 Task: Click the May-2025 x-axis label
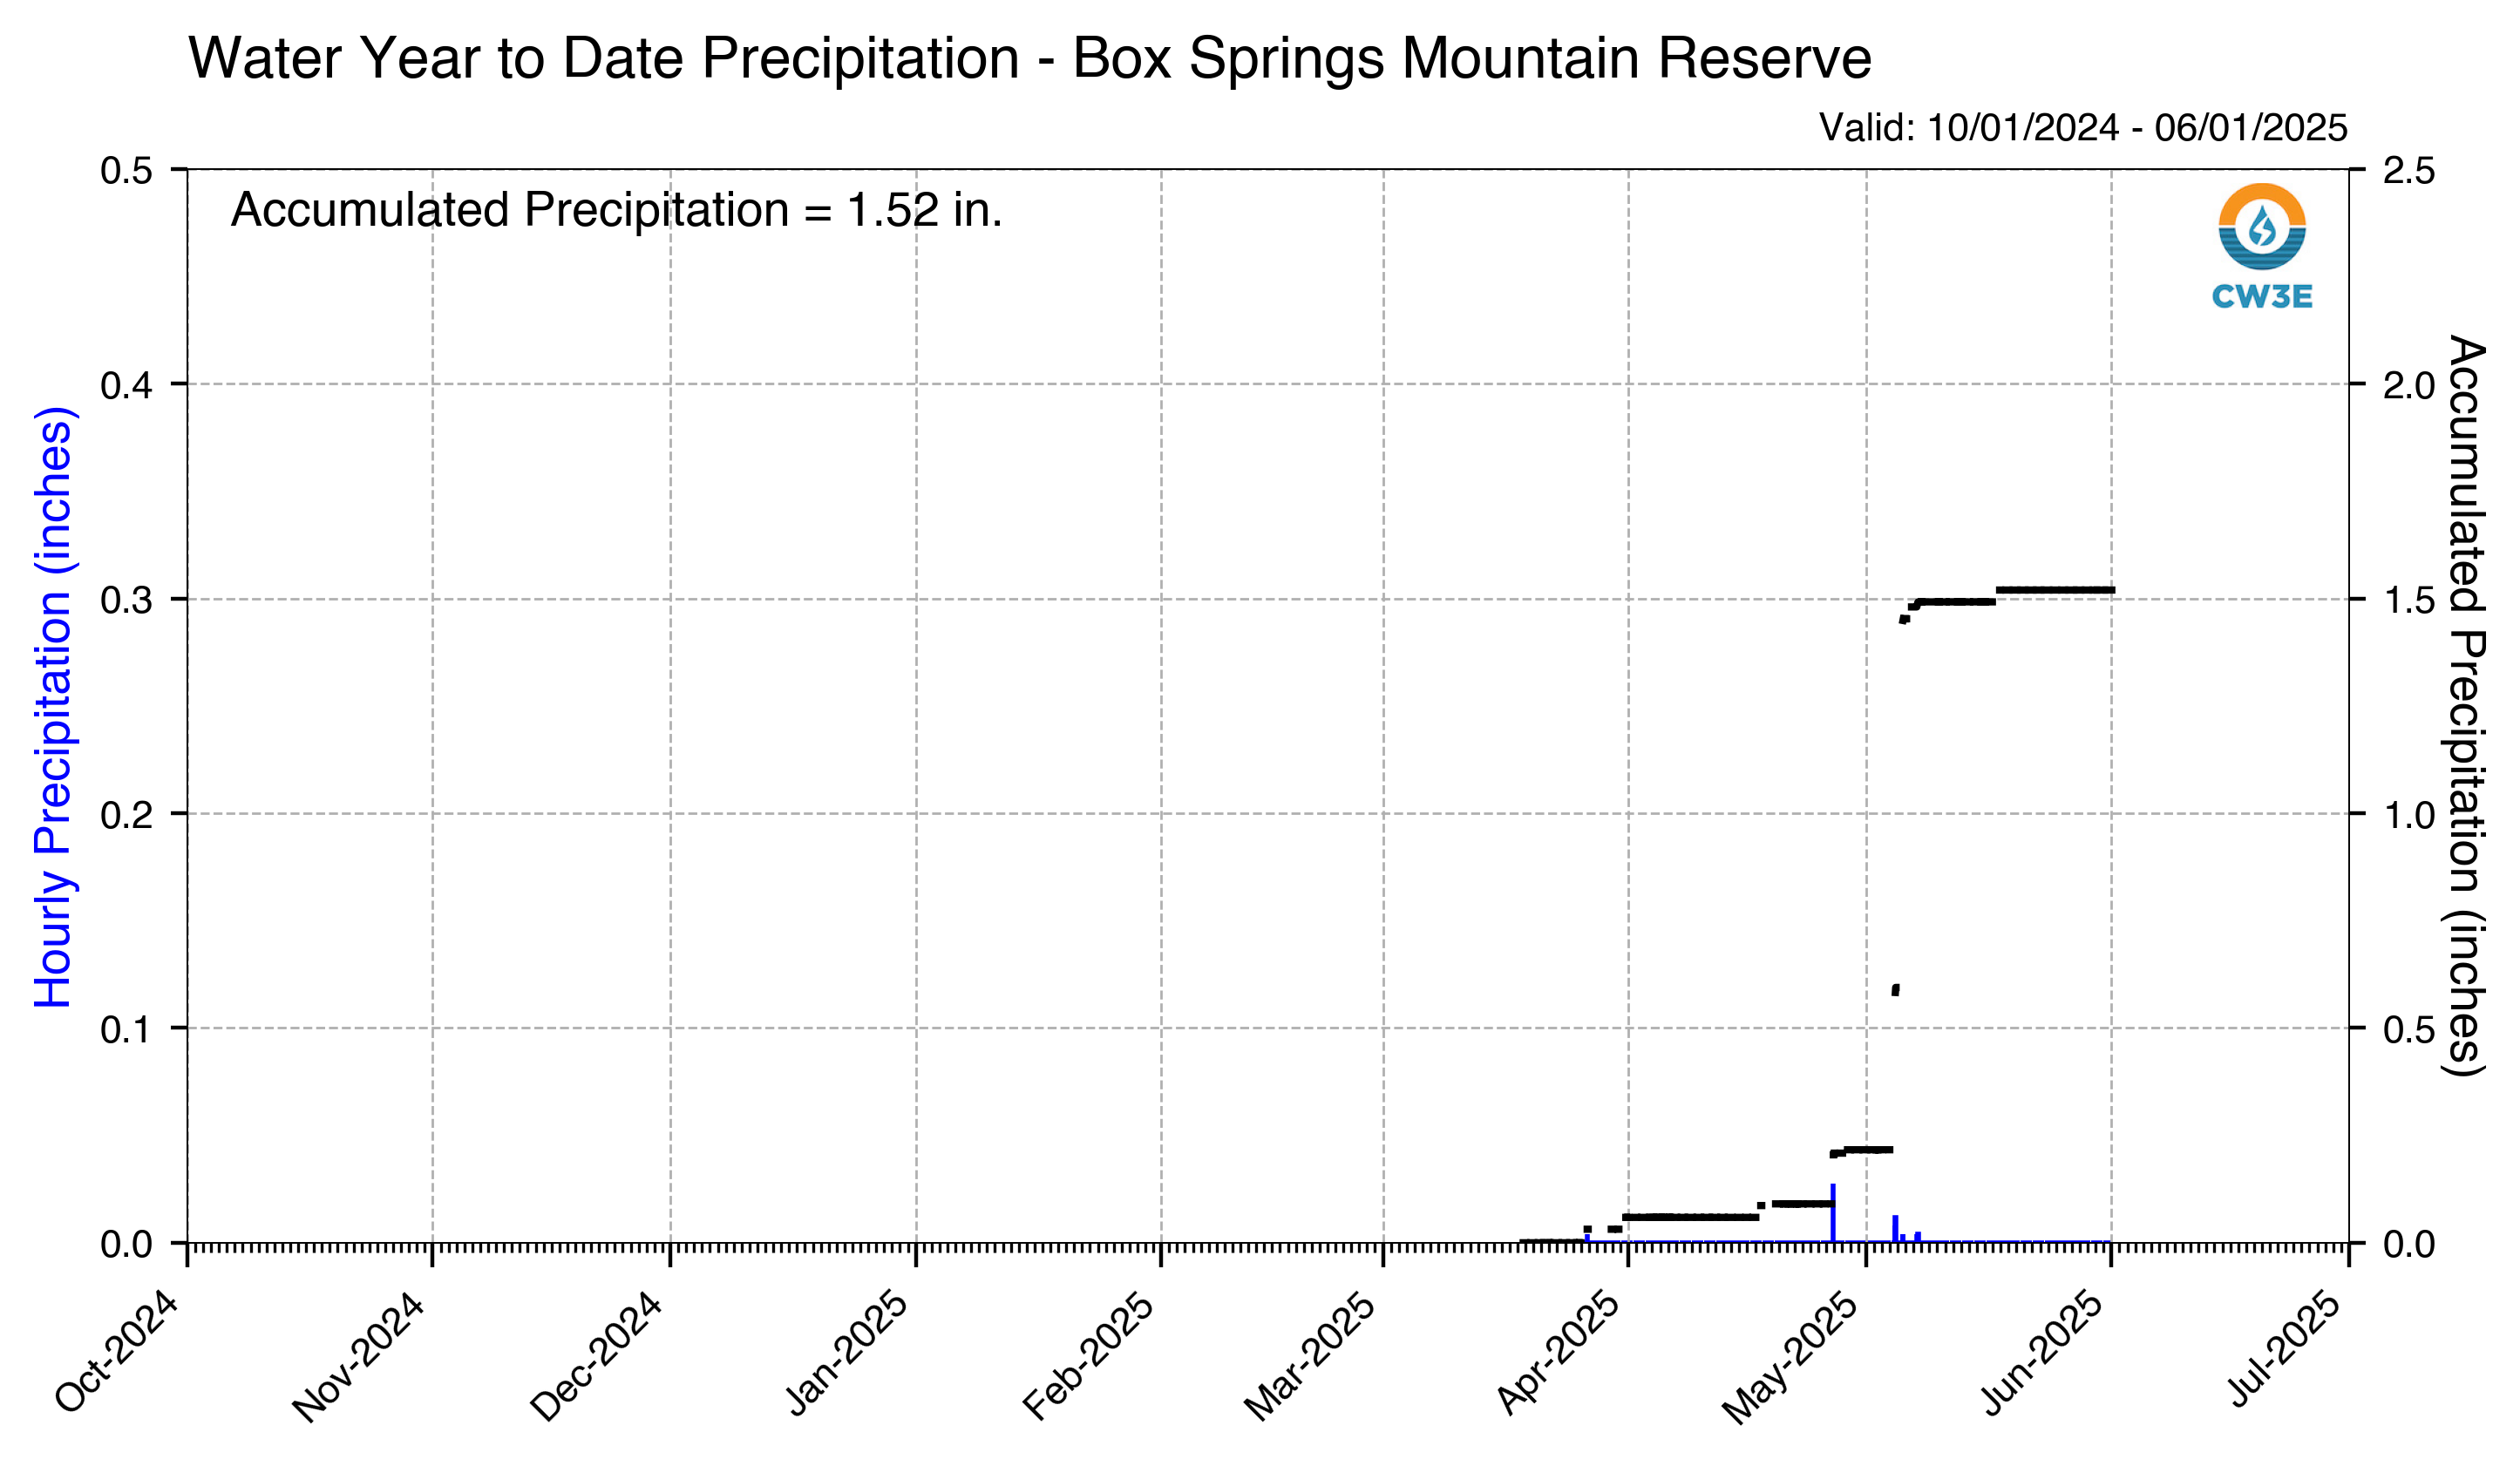point(1791,1357)
